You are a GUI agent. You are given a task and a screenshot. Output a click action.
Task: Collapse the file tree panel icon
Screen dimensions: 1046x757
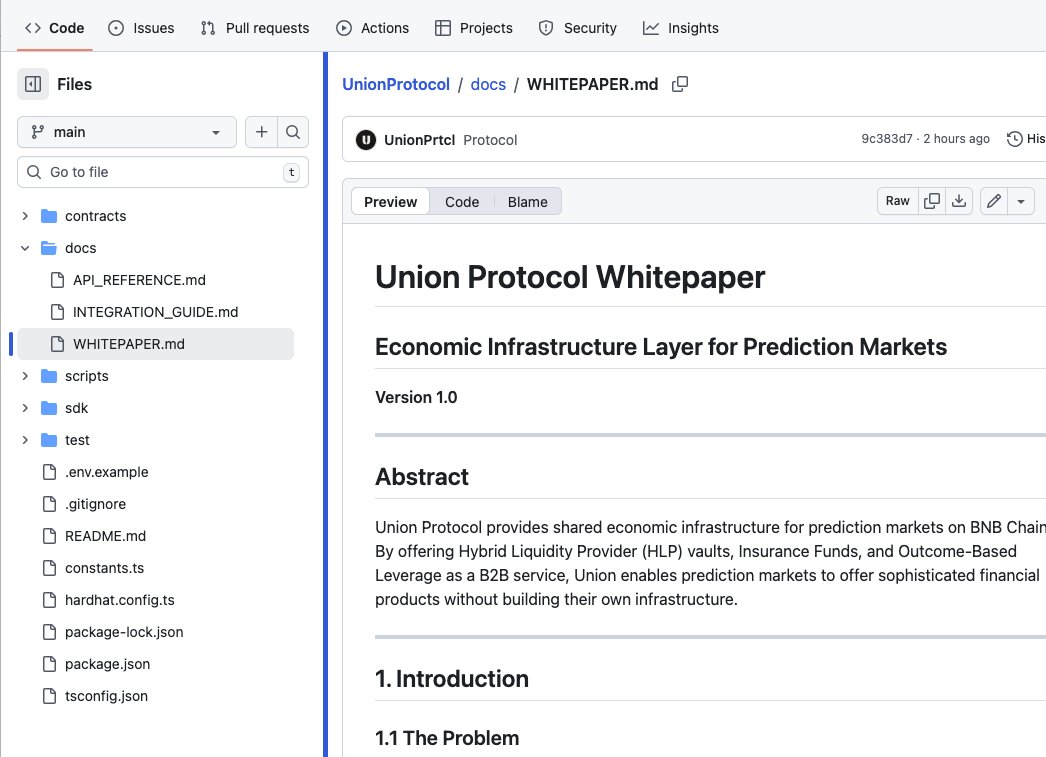pos(33,84)
